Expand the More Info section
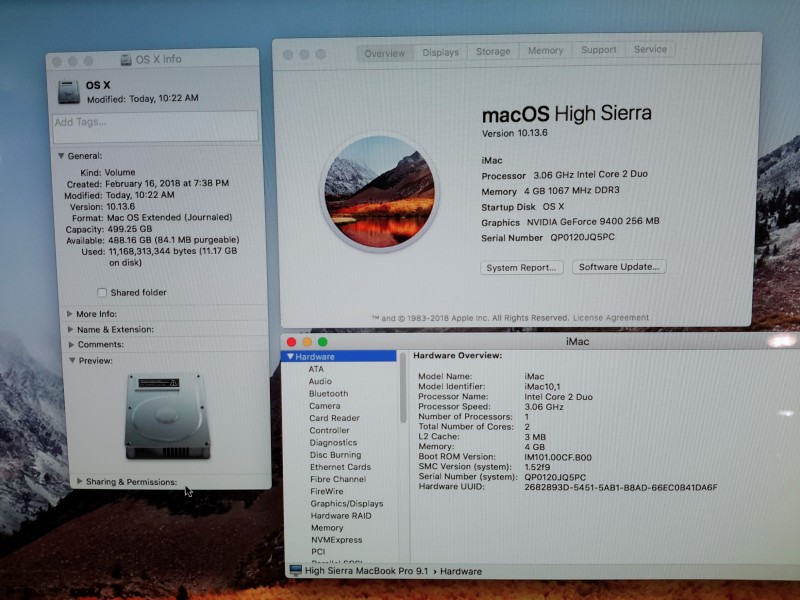 coord(70,314)
